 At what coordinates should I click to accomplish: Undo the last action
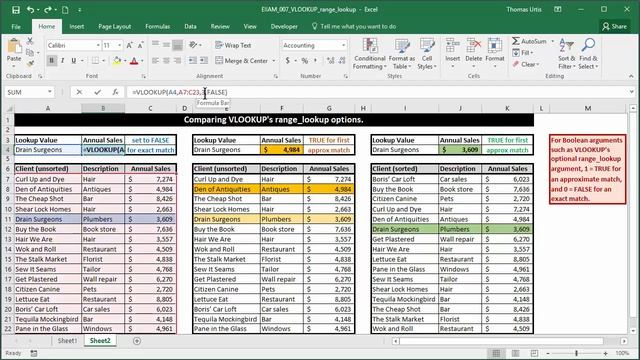pos(30,9)
